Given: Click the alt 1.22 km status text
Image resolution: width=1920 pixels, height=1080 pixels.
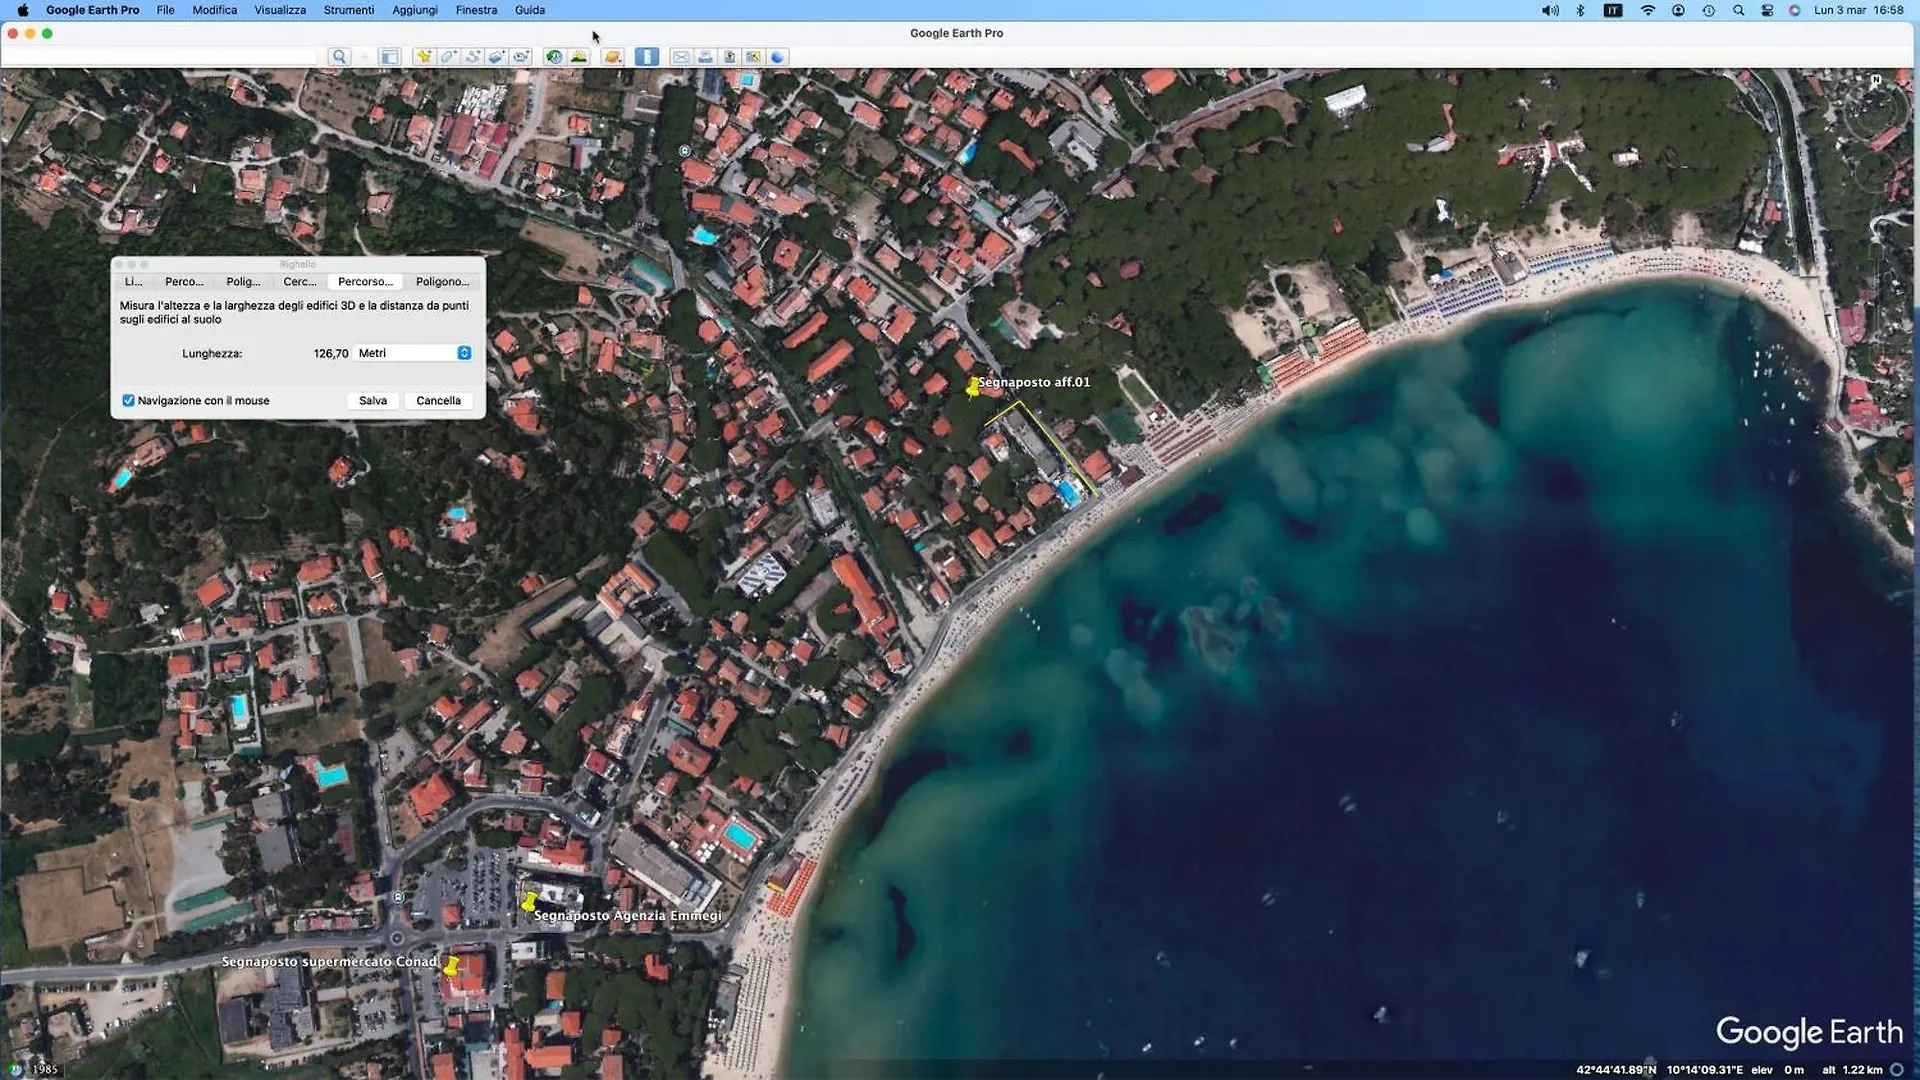Looking at the screenshot, I should 1852,1070.
